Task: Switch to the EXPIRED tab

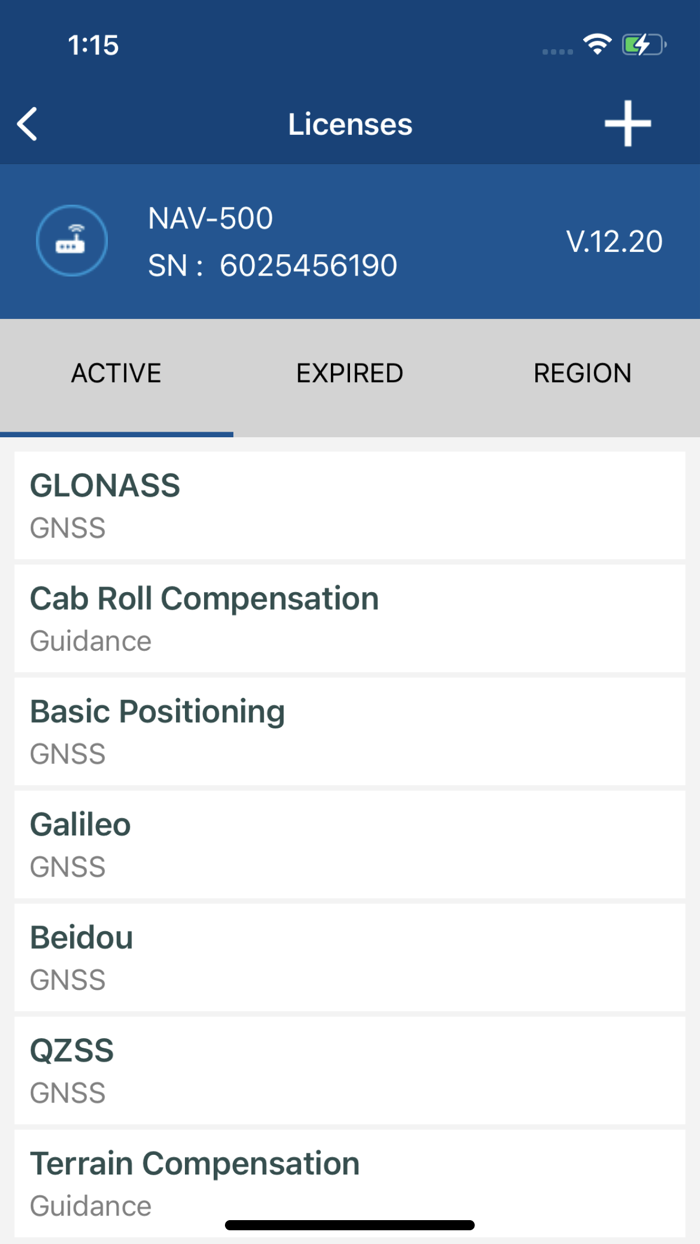Action: (349, 372)
